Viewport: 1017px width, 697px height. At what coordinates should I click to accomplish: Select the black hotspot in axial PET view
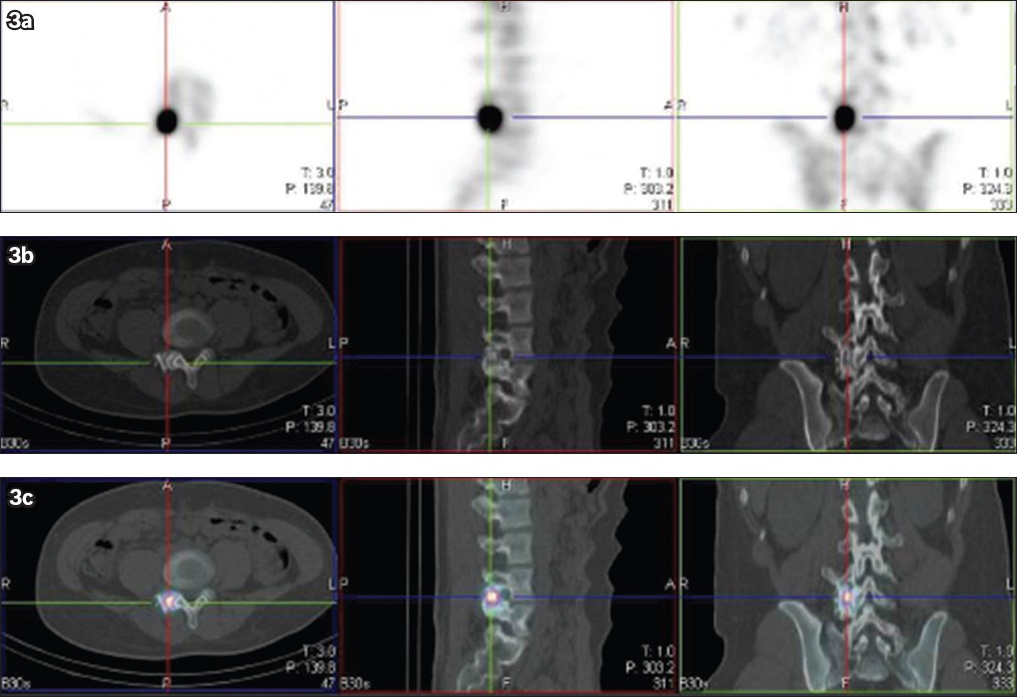167,122
